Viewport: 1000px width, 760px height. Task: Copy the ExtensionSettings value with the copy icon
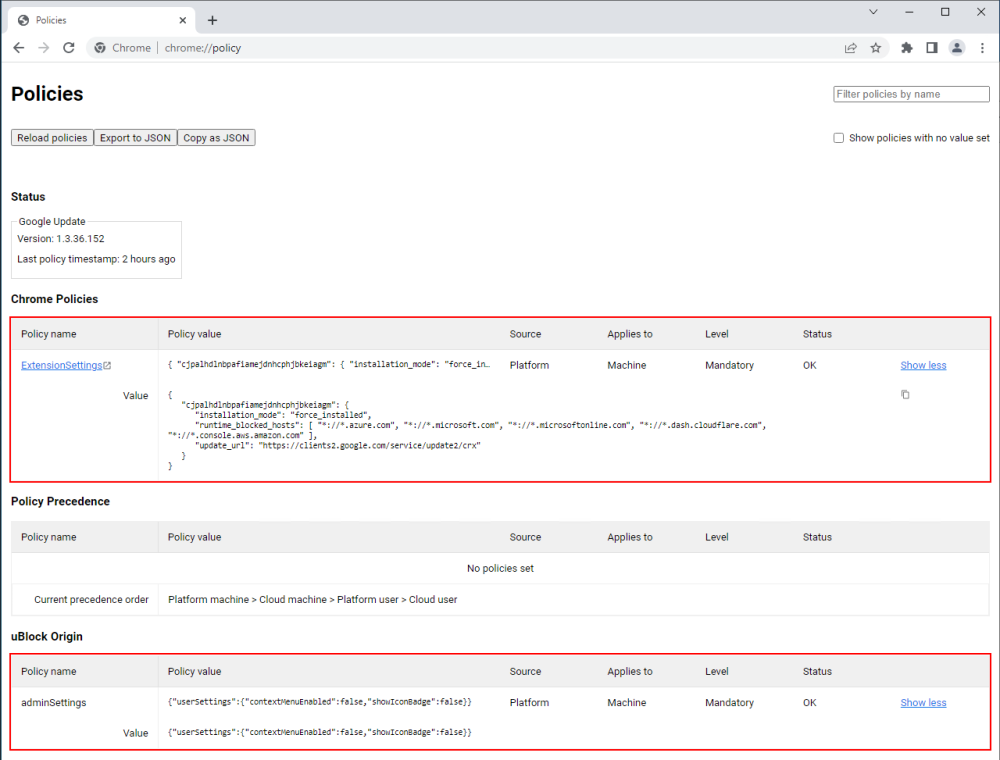tap(905, 395)
